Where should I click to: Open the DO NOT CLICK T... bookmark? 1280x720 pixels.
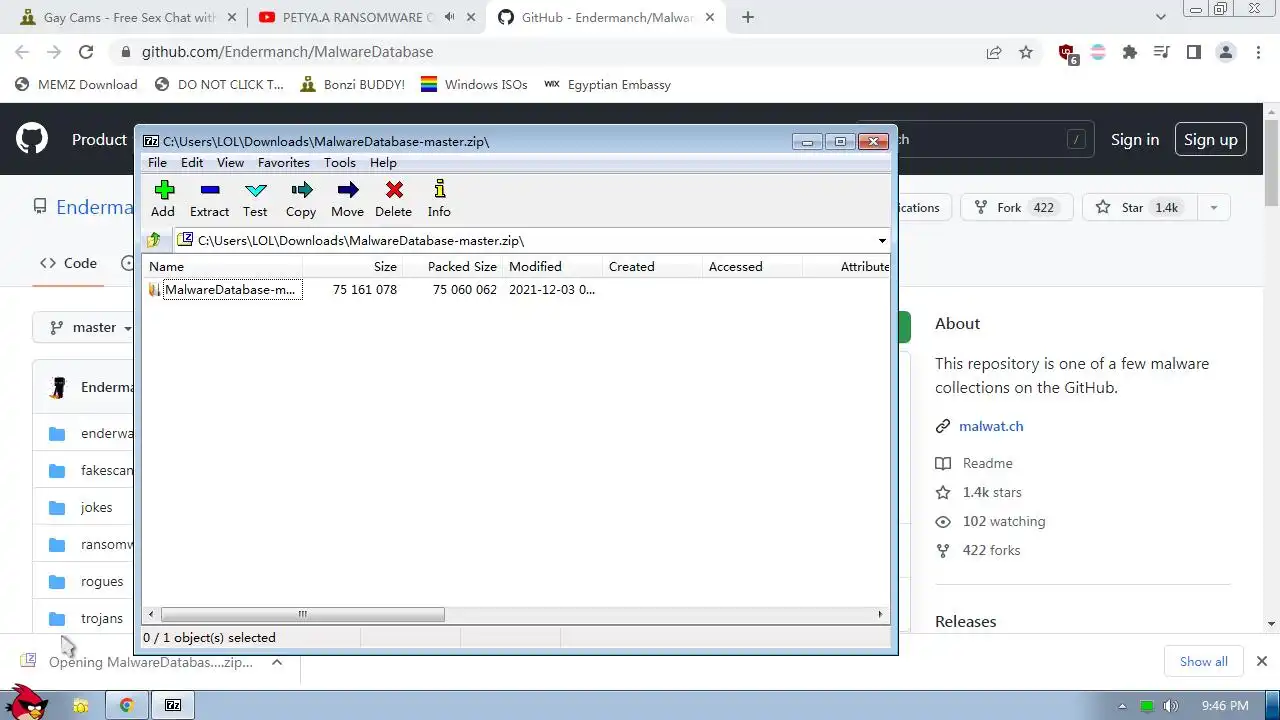219,85
